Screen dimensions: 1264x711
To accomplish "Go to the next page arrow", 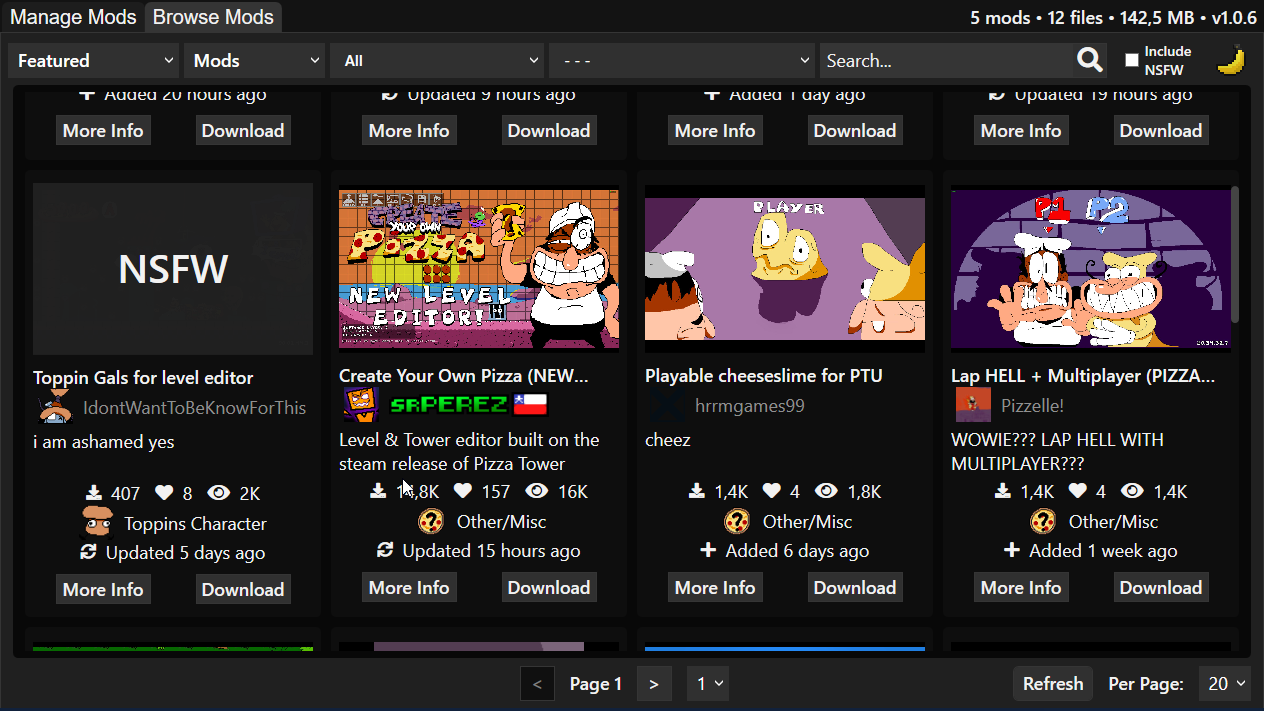I will point(654,684).
